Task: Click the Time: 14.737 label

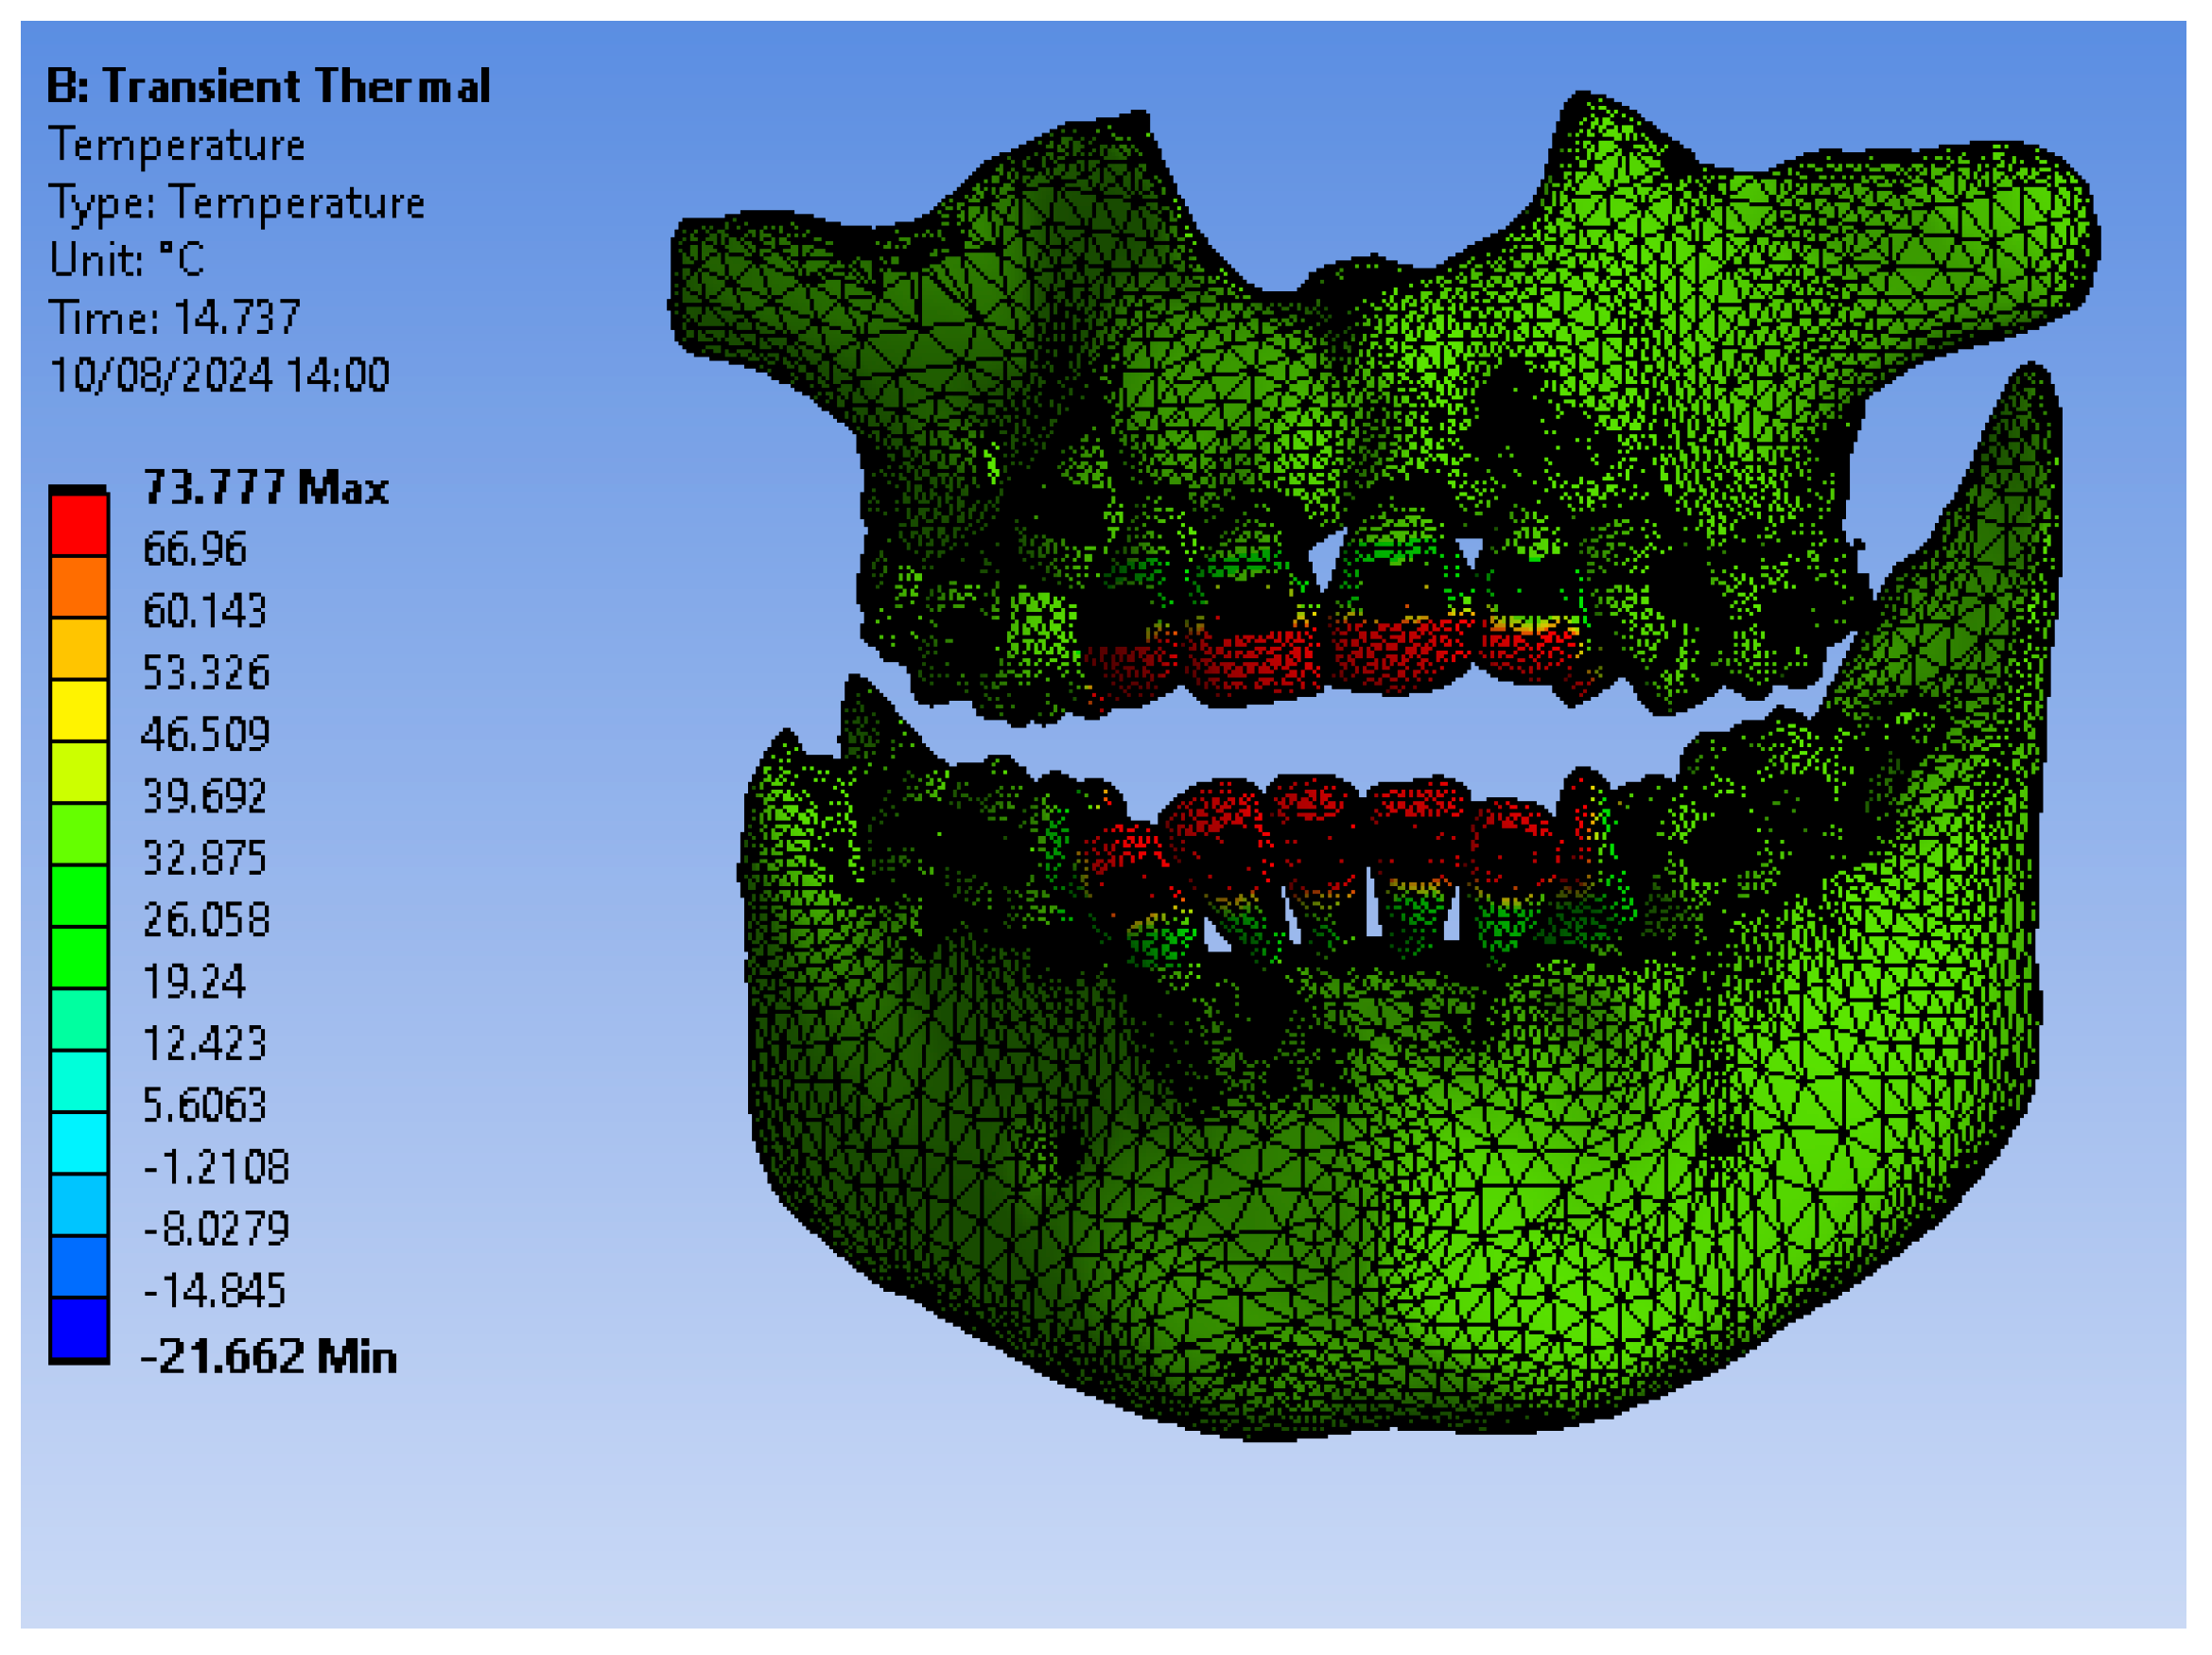Action: coord(174,318)
